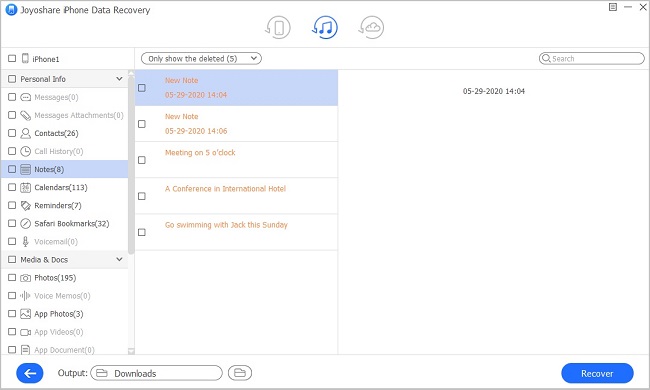The width and height of the screenshot is (650, 390).
Task: Check the iPhone1 device checkbox
Action: (x=12, y=58)
